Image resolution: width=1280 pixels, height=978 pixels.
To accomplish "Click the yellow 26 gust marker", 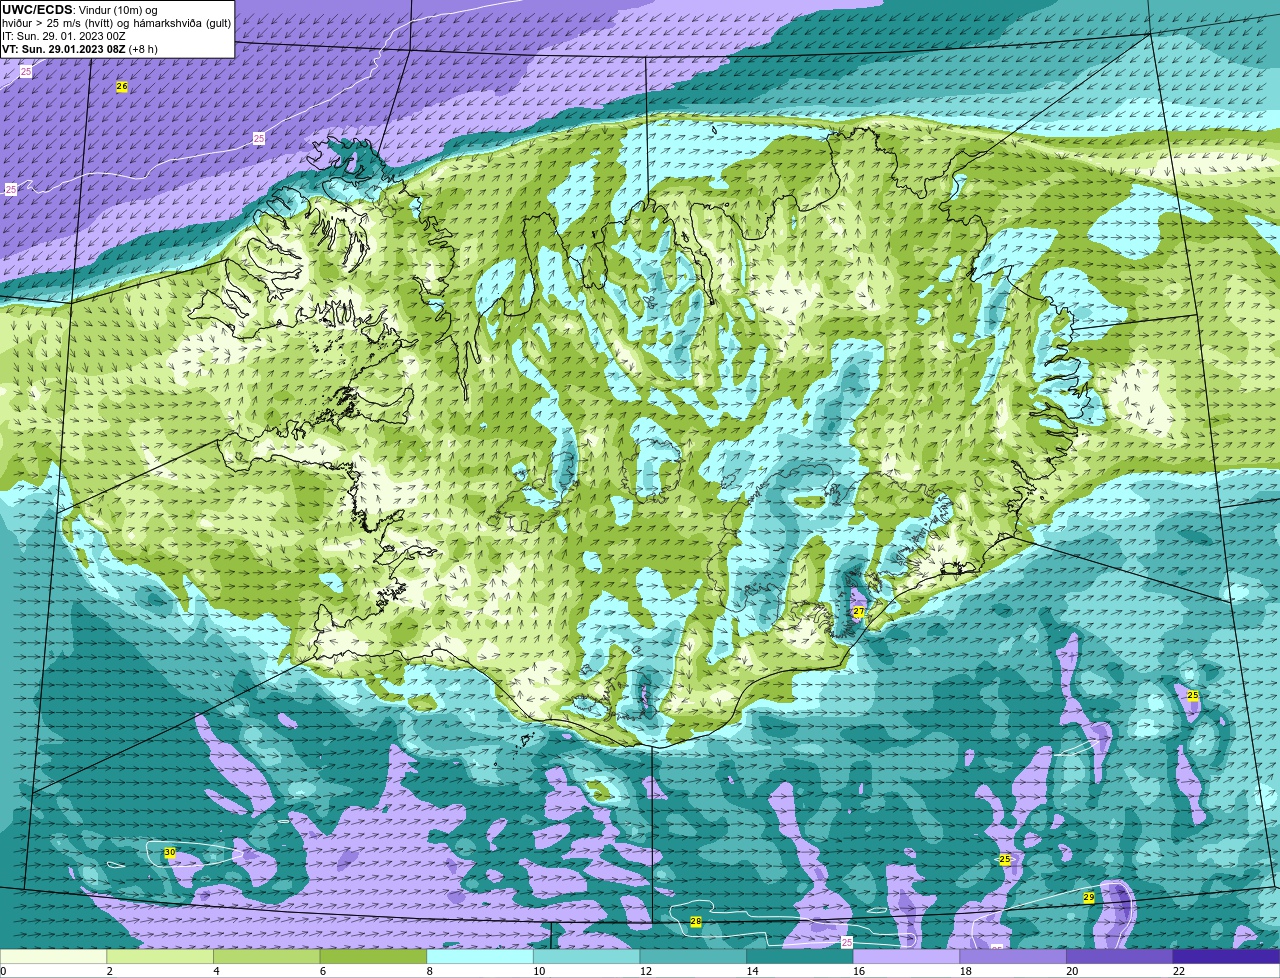I will pyautogui.click(x=122, y=87).
